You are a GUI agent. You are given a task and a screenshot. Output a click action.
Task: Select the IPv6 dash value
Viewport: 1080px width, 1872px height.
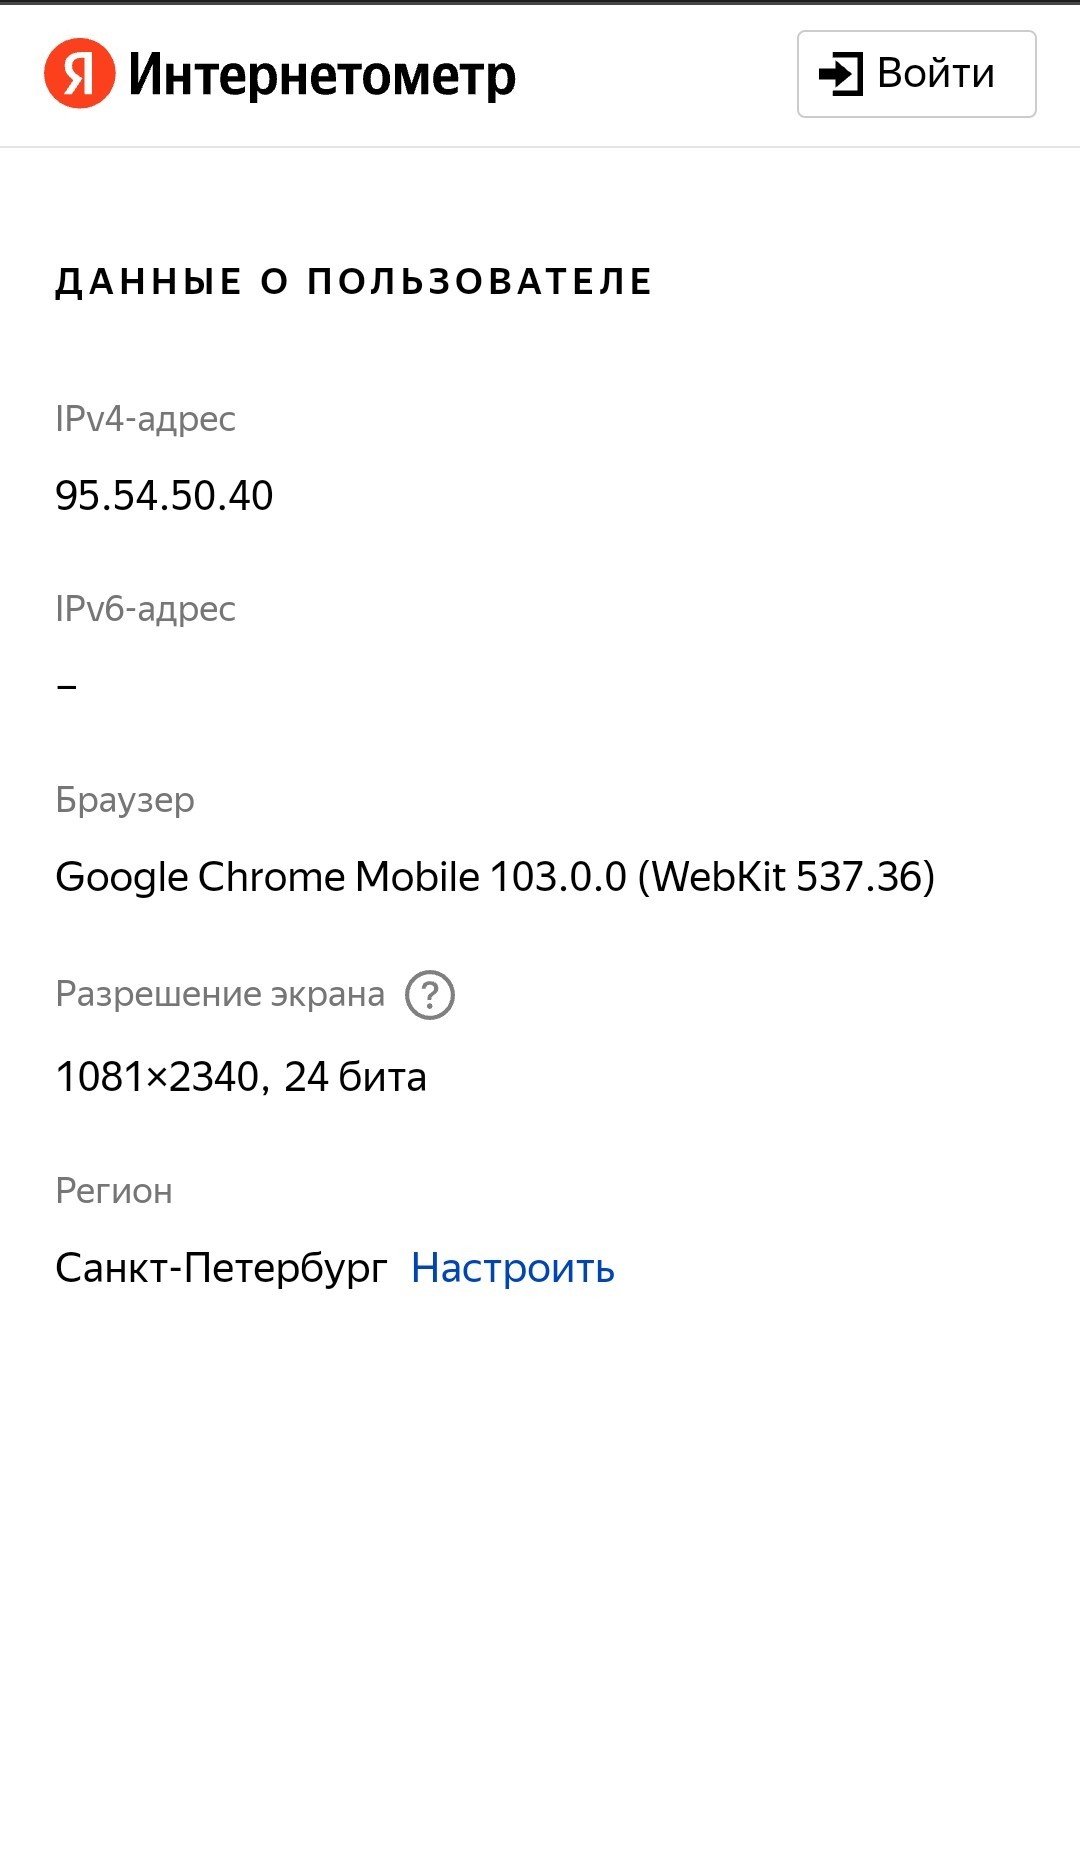[66, 687]
